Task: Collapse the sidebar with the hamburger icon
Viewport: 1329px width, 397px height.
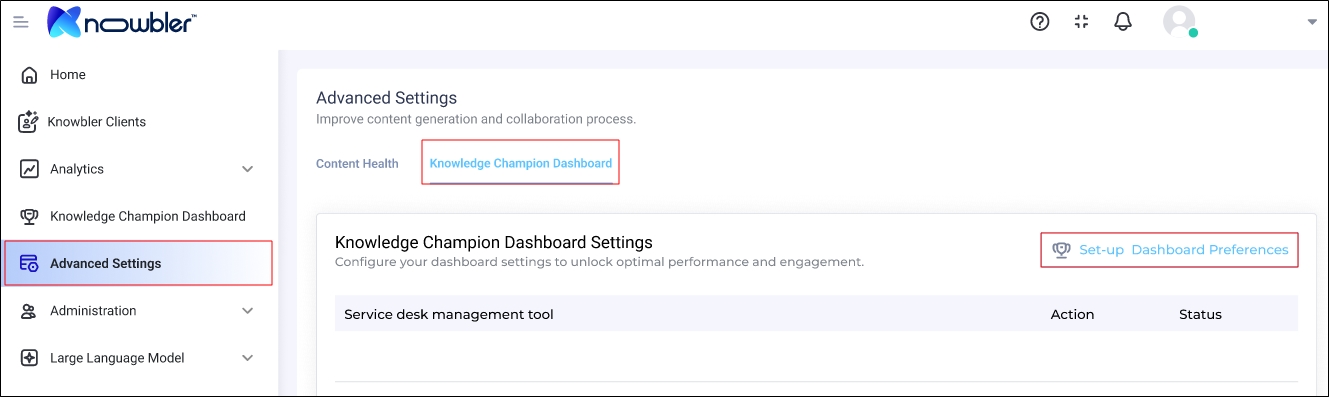Action: [x=20, y=22]
